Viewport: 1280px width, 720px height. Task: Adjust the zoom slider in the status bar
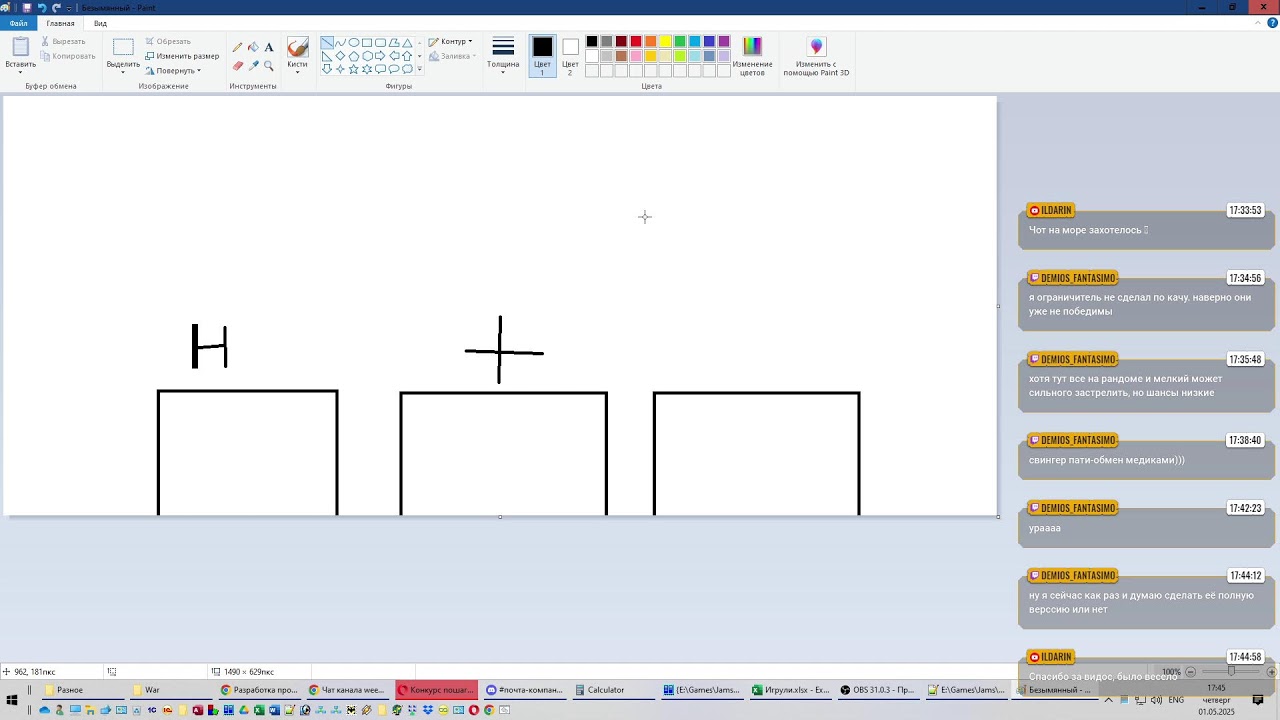click(x=1230, y=672)
